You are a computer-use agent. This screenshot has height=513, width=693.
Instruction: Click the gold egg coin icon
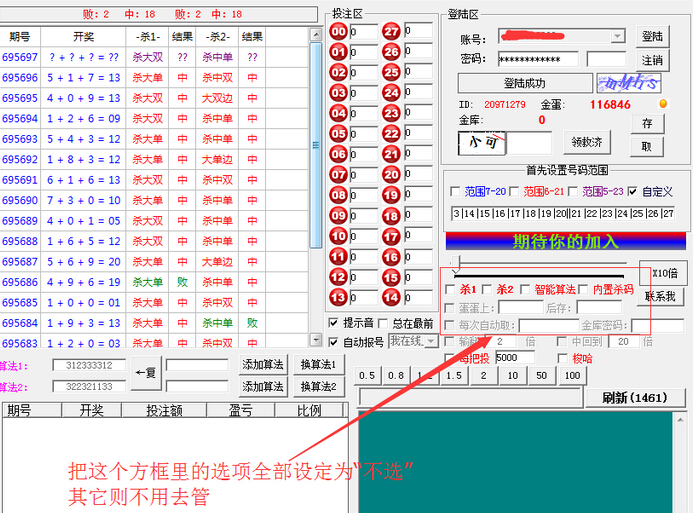click(663, 103)
